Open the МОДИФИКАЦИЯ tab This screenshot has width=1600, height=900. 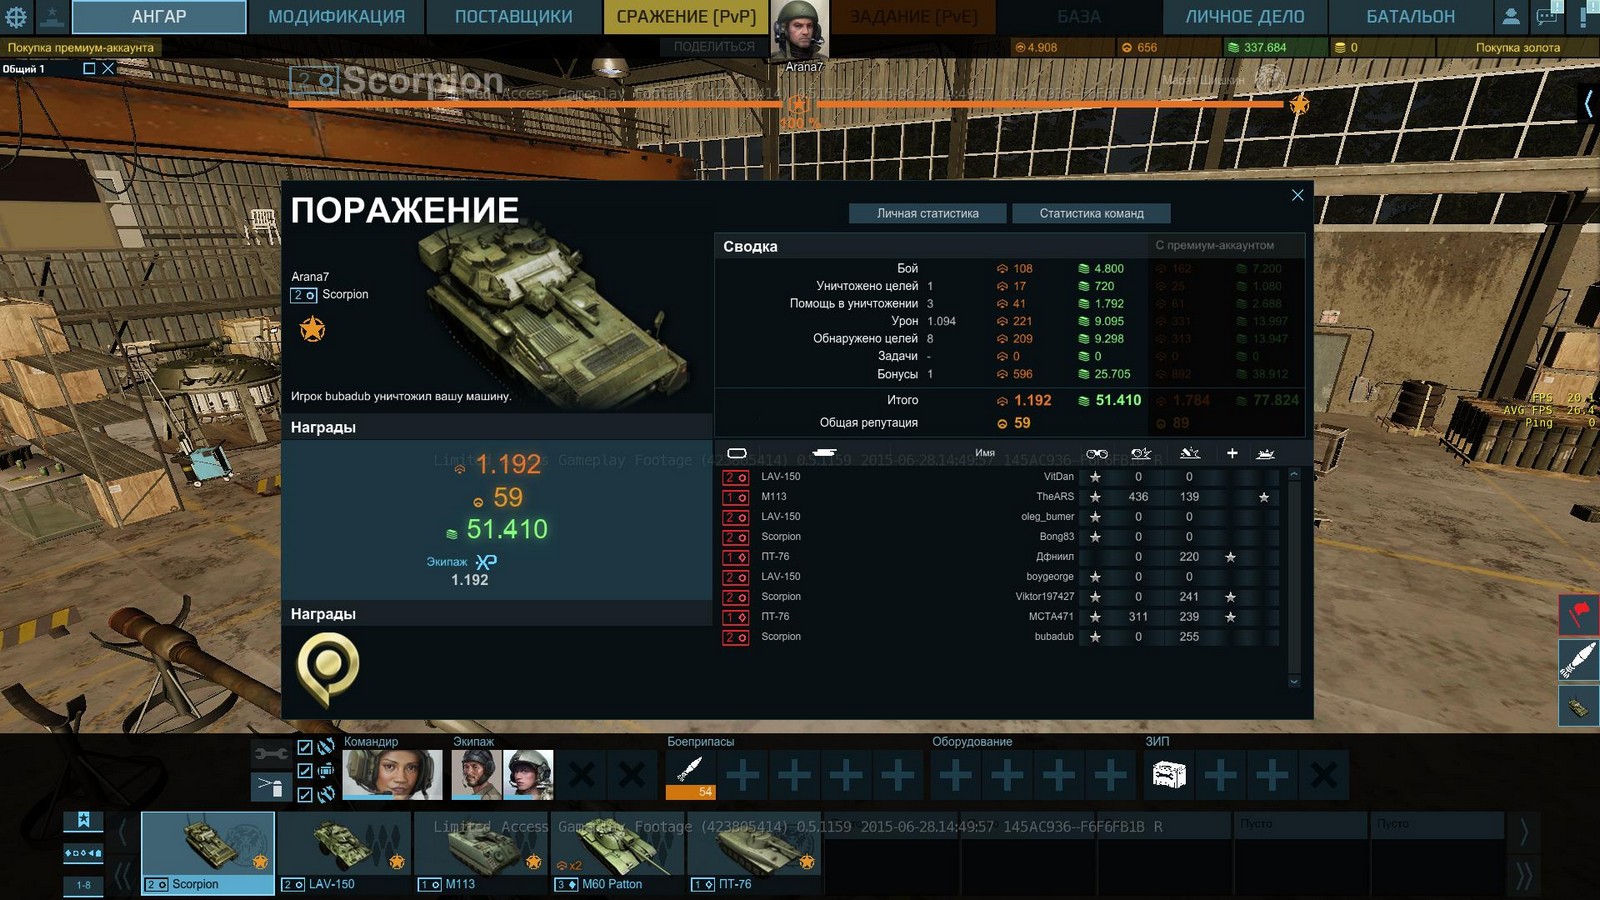click(x=337, y=17)
